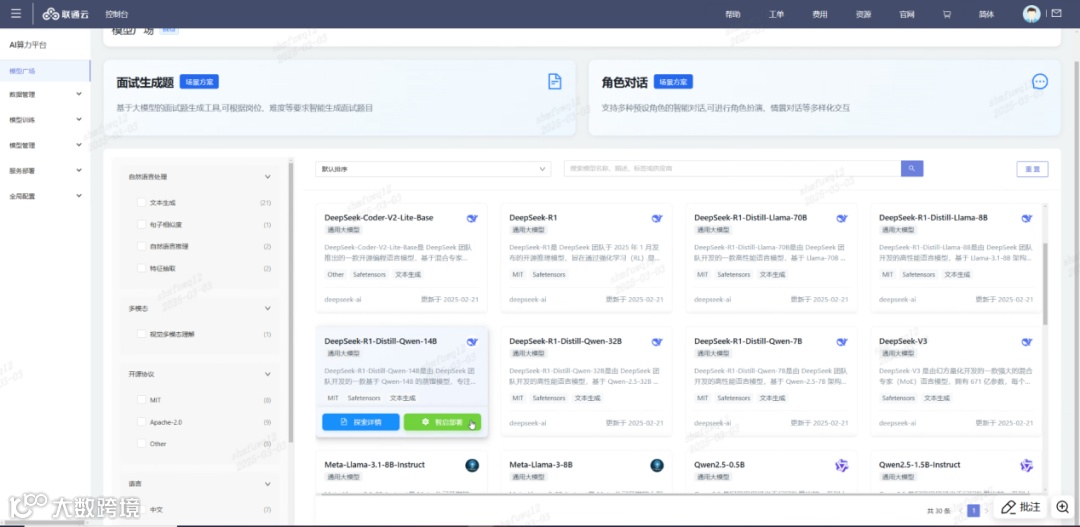
Task: Click the model list vertical scrollbar
Action: 1045,282
